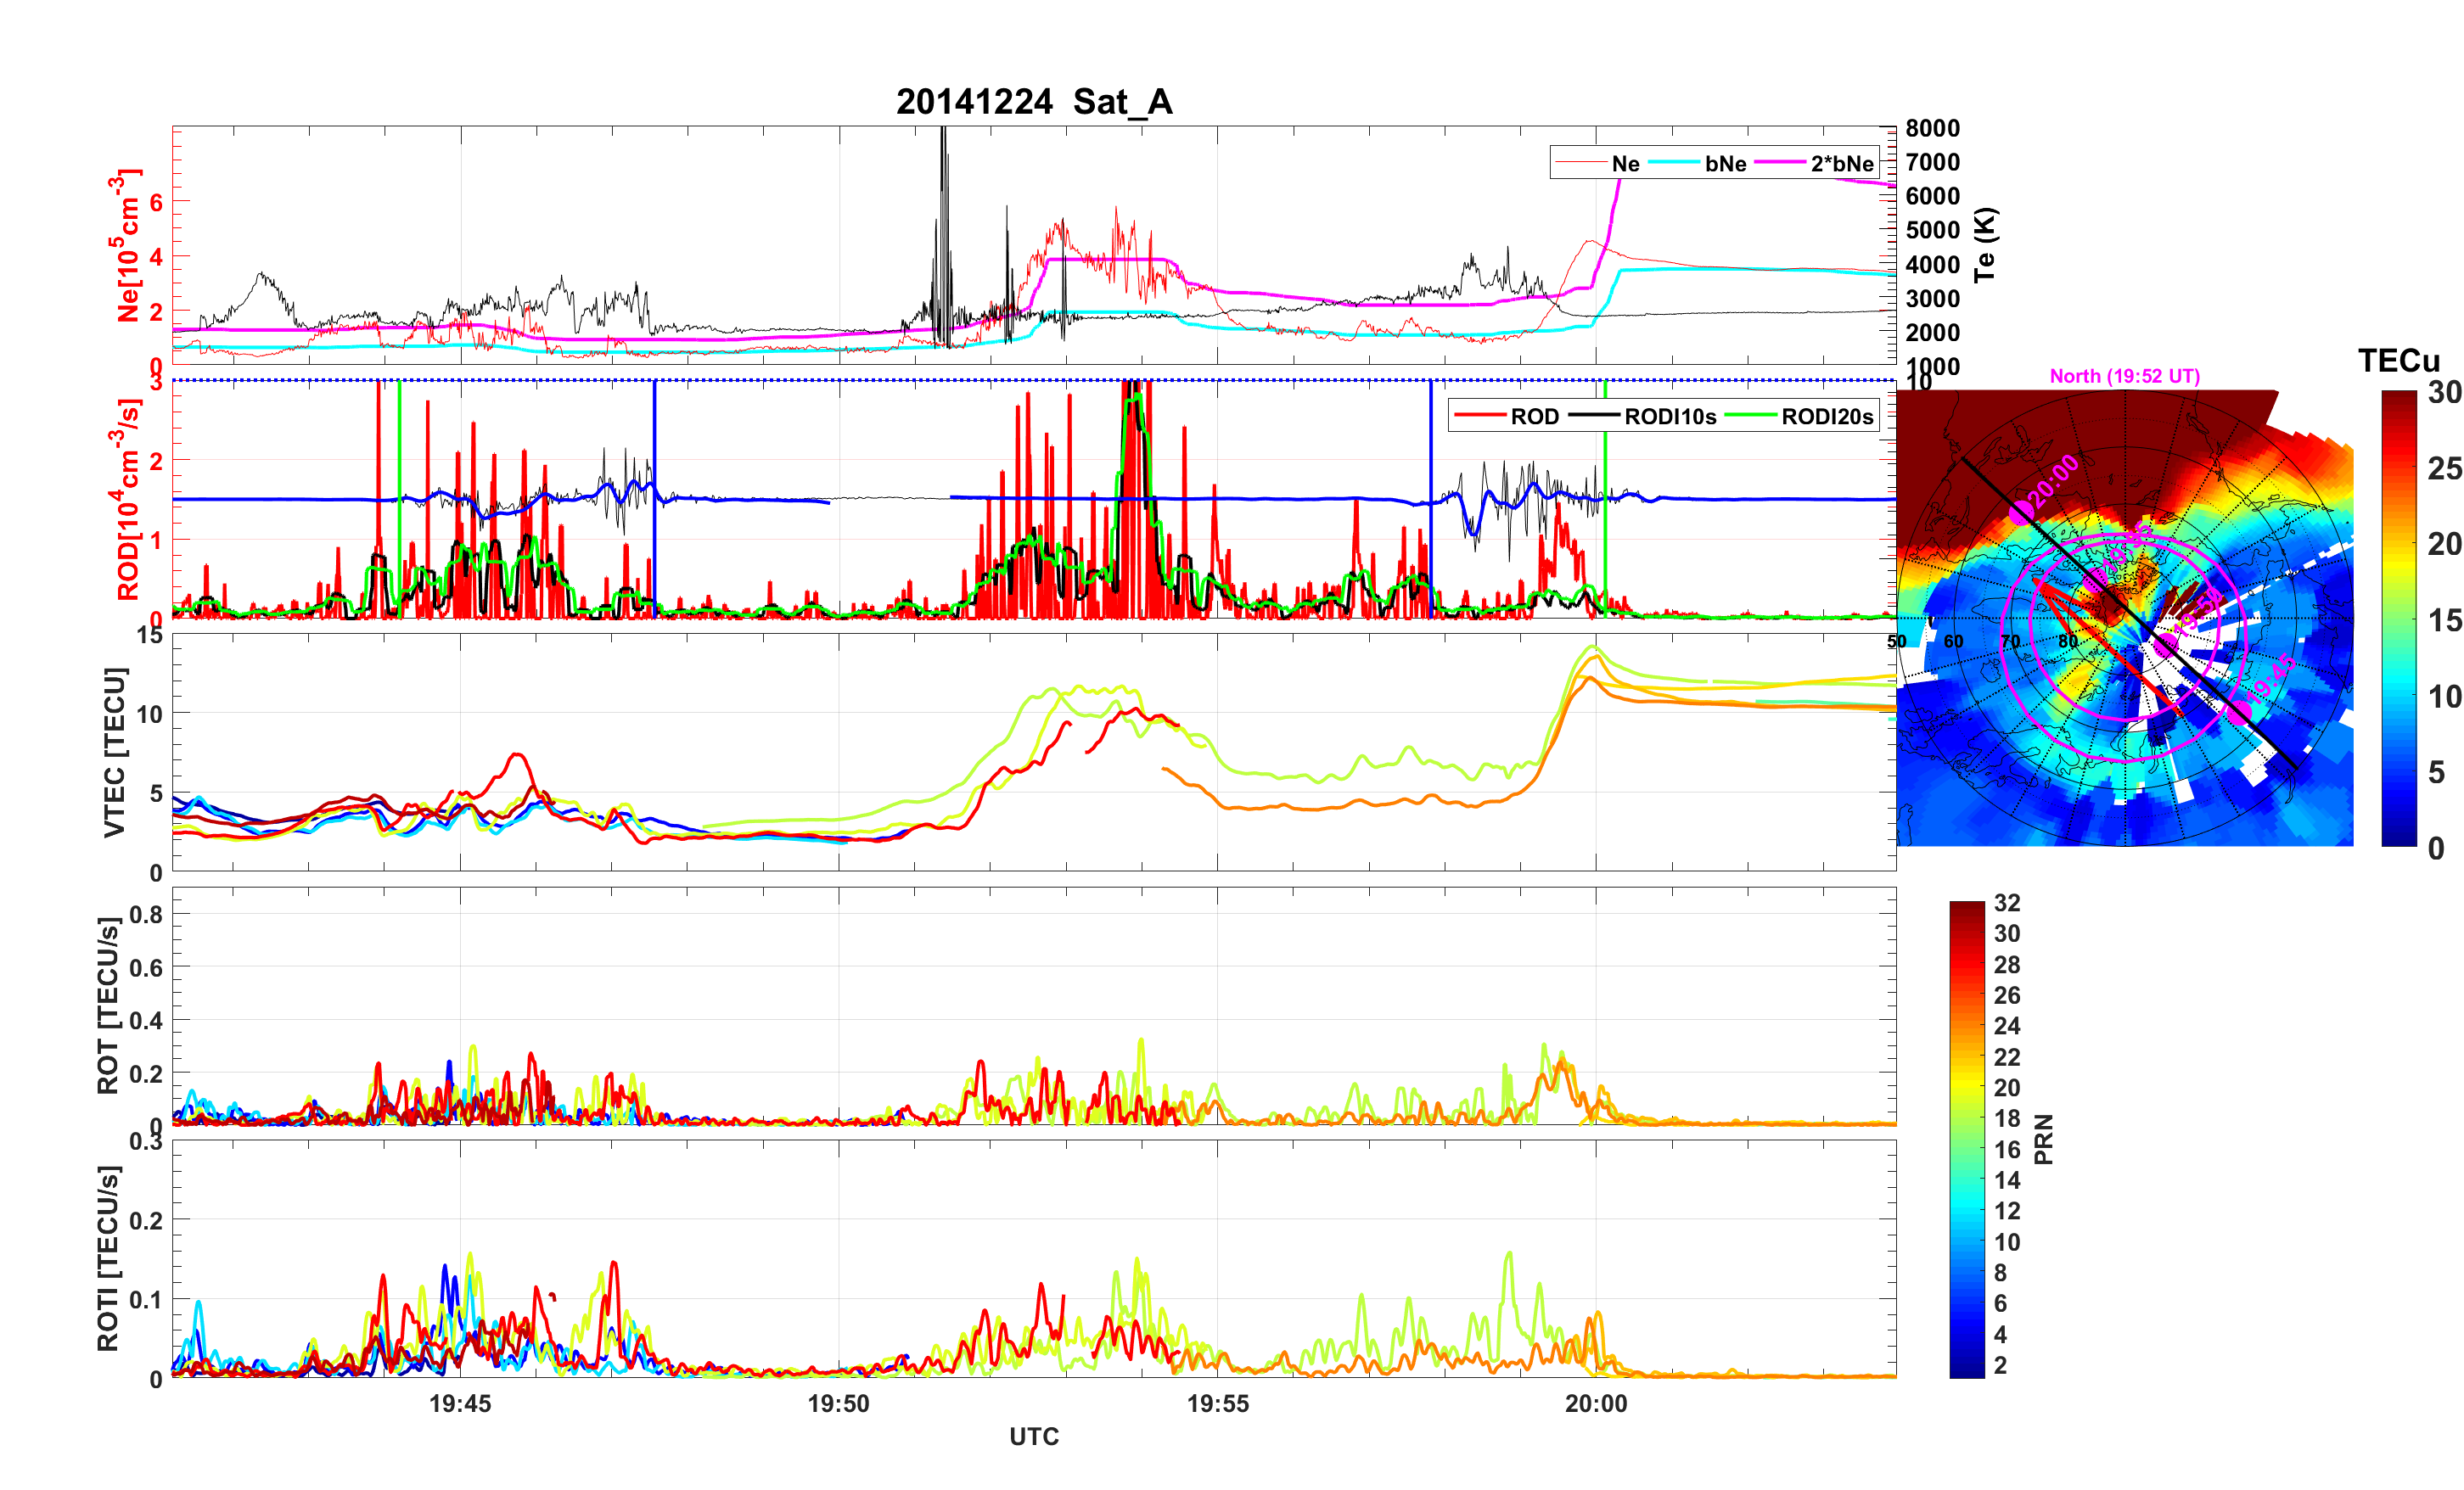Click the TECu colorbar title
The image size is (2464, 1490).
[x=2398, y=360]
